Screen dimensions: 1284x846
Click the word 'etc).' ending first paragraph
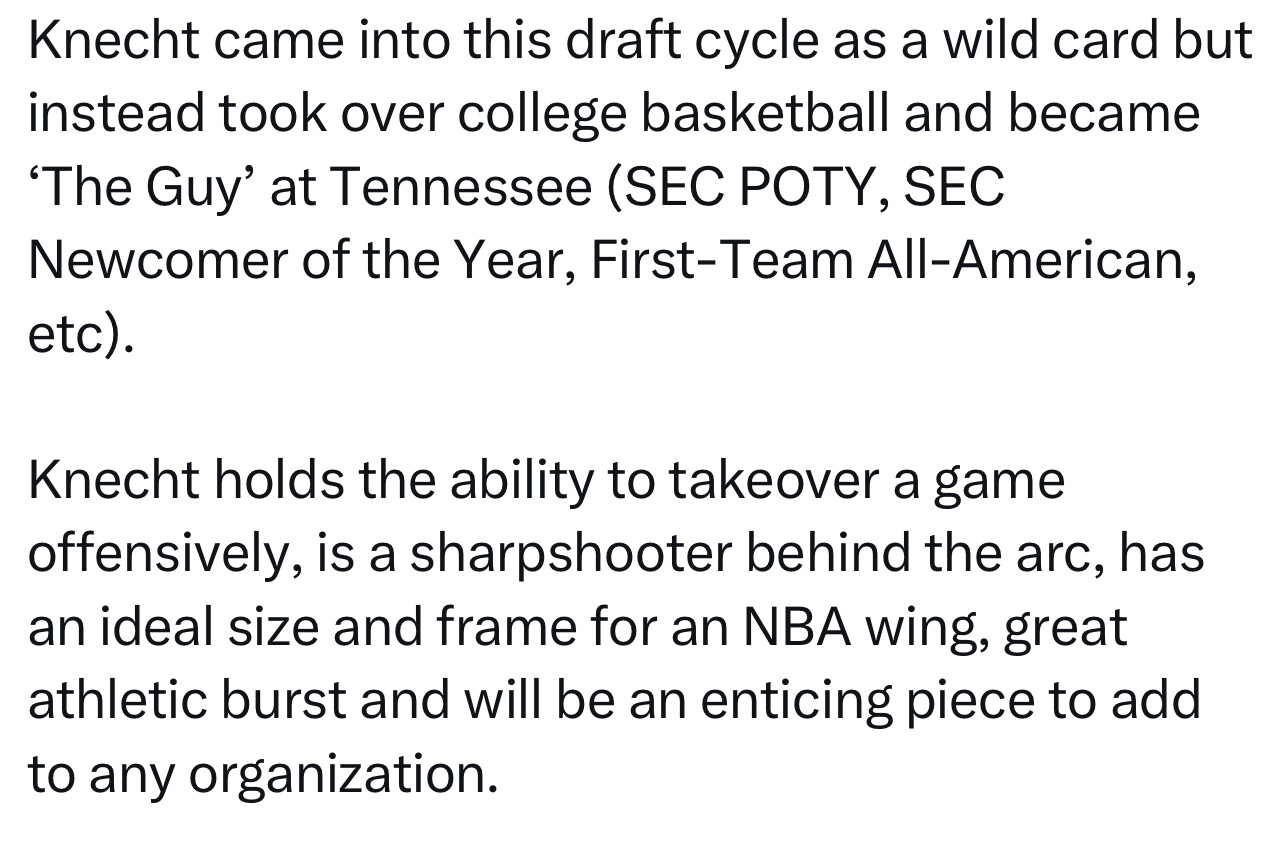click(80, 335)
